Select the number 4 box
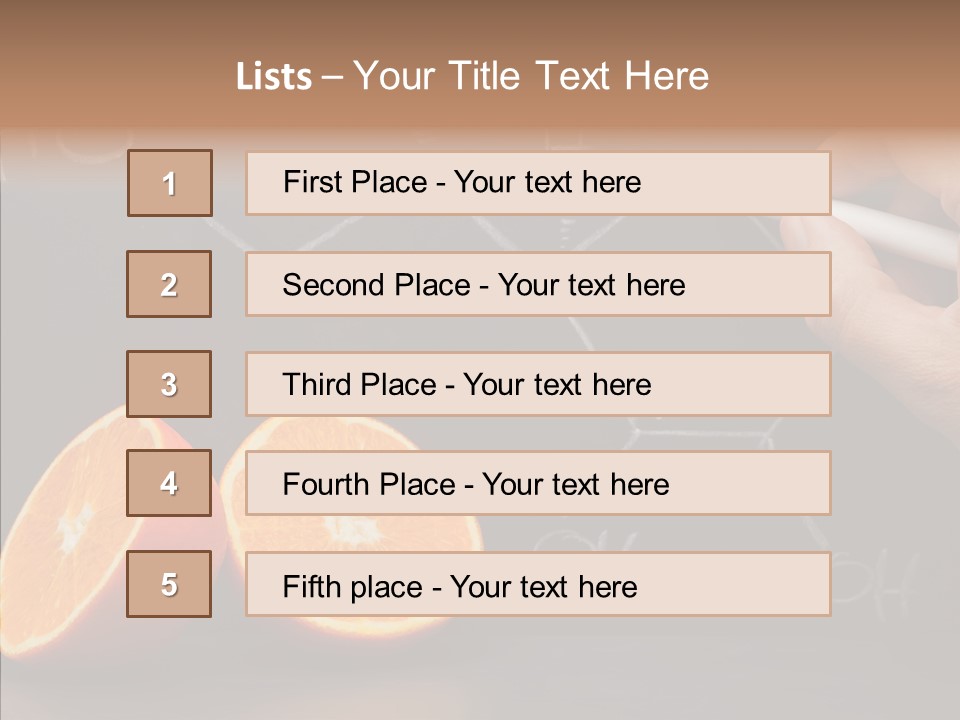The image size is (960, 720). (169, 483)
